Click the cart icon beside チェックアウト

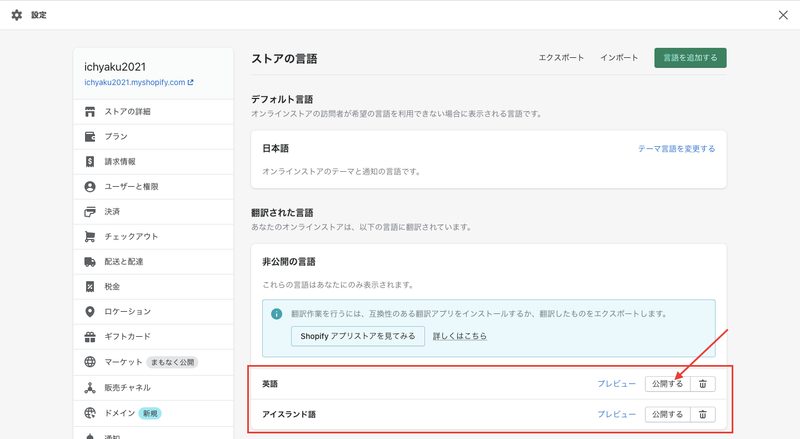click(90, 236)
